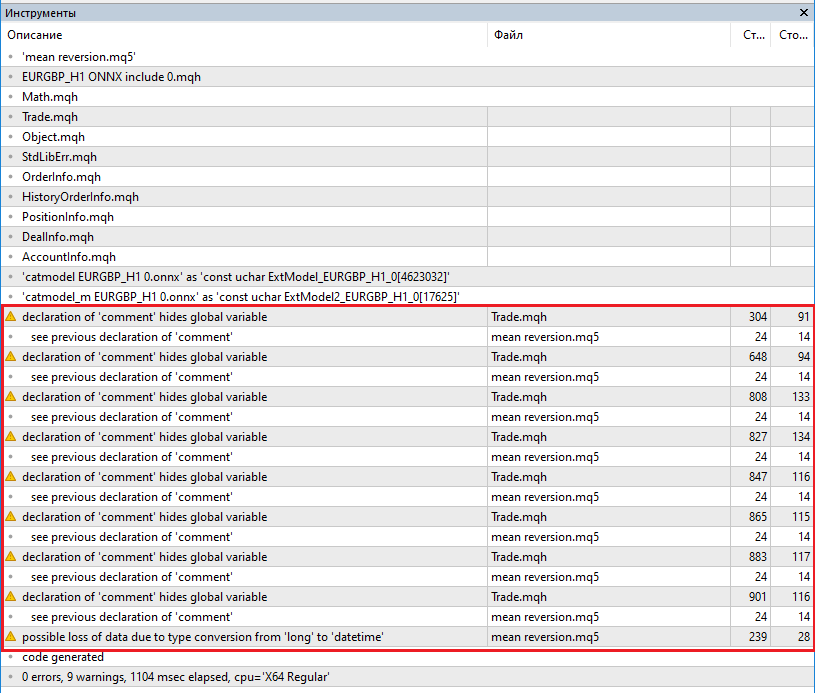Select 'see previous declaration' row below line 304 warning
The height and width of the screenshot is (693, 815).
coord(408,337)
